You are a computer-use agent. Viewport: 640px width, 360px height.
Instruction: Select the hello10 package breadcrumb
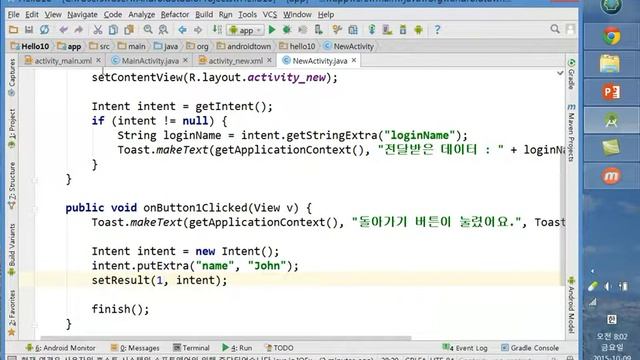click(x=297, y=46)
